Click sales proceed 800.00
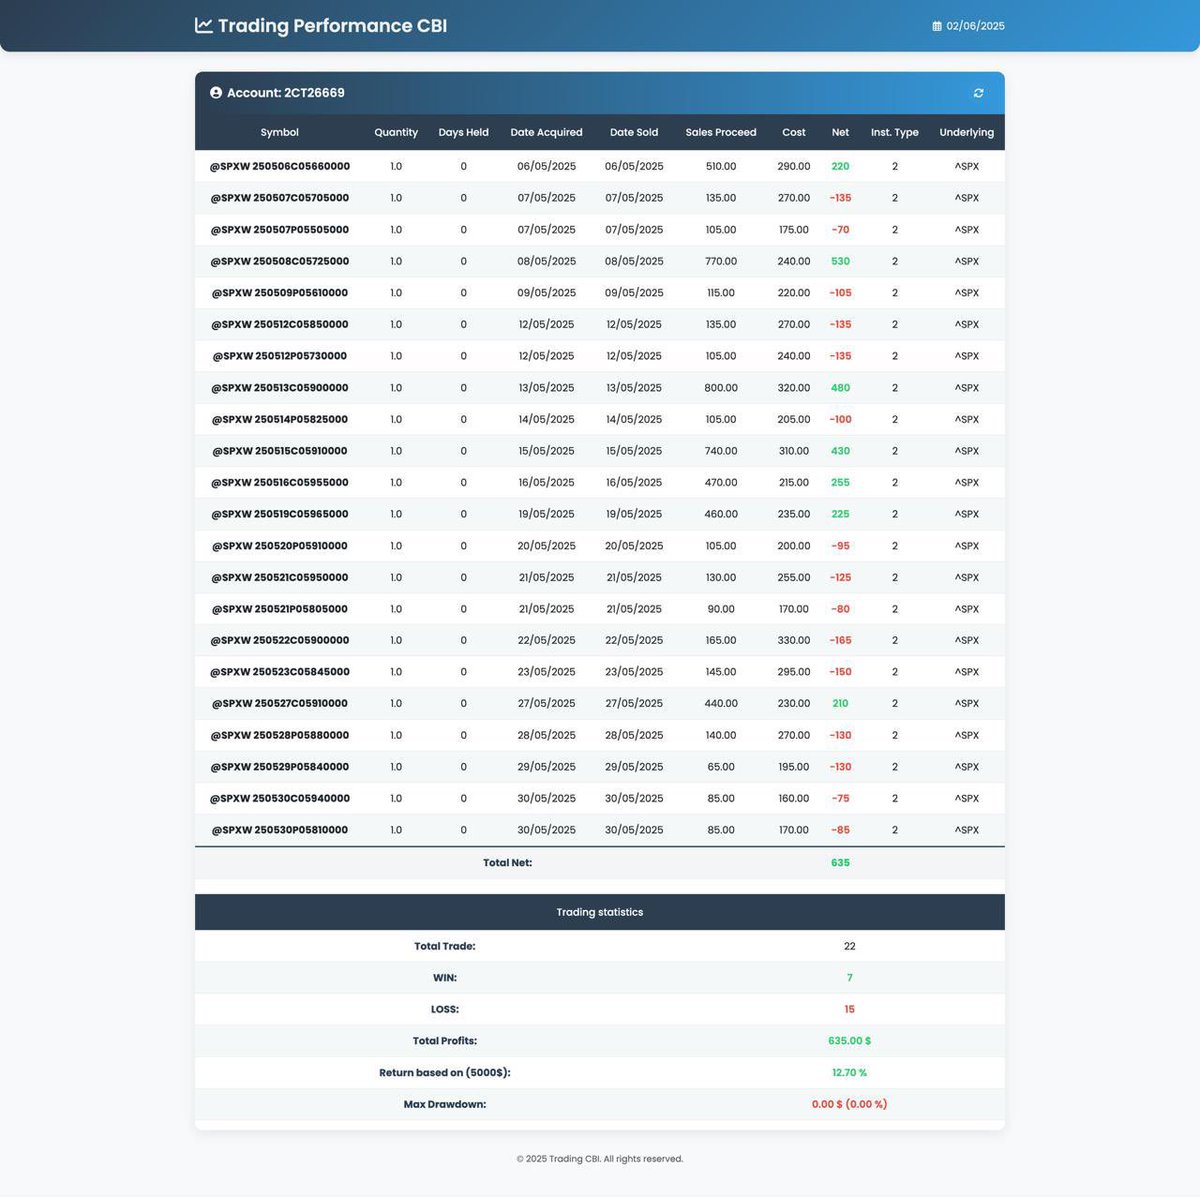Screen dimensions: 1200x1197 pos(721,388)
